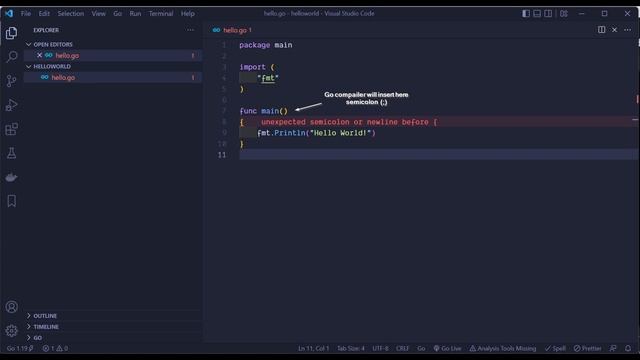The width and height of the screenshot is (640, 360).
Task: Toggle secondary side bar layout
Action: (x=548, y=13)
